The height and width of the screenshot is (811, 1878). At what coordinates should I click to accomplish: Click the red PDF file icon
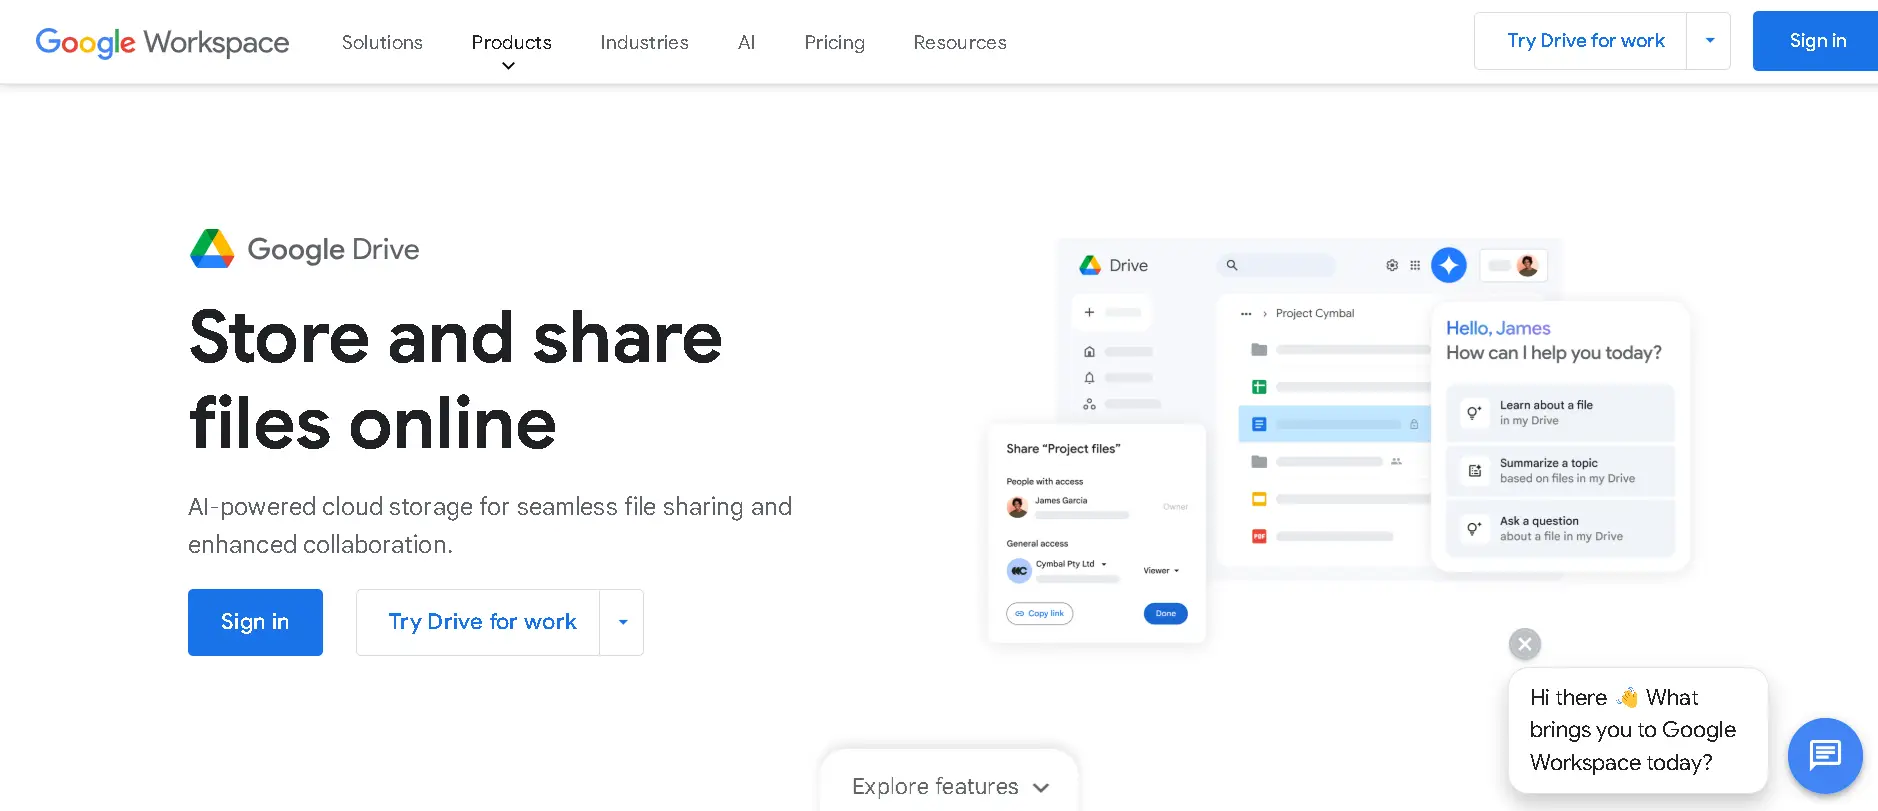[x=1259, y=536]
